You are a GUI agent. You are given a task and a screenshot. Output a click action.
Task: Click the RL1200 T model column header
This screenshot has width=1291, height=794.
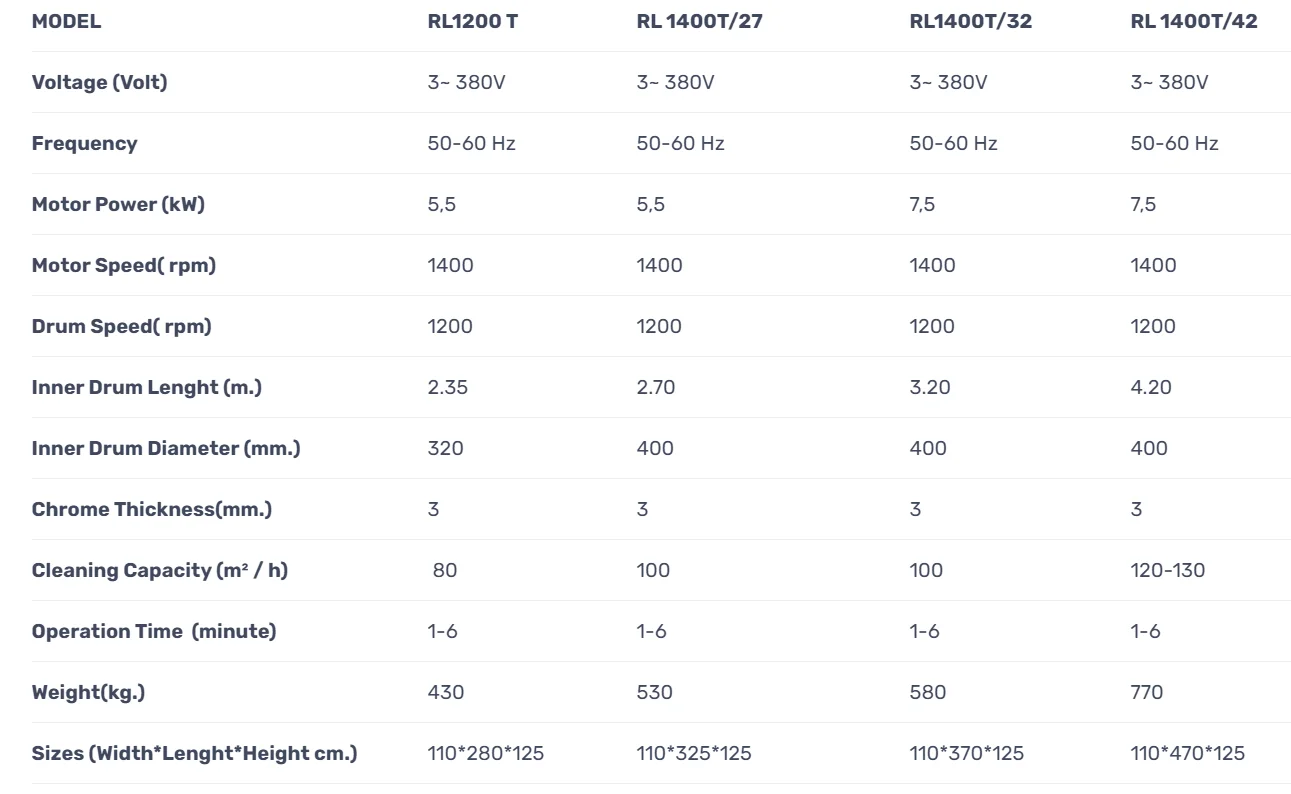point(472,21)
